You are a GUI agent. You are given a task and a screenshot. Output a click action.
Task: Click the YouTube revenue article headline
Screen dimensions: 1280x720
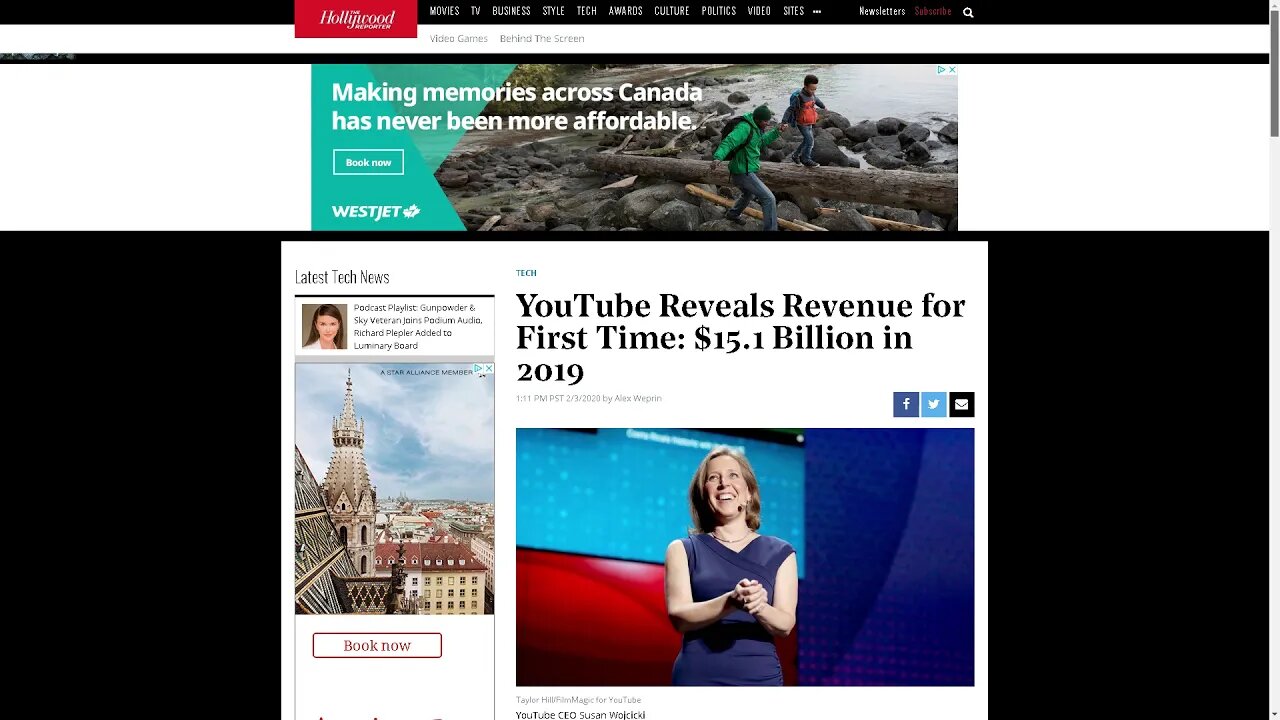tap(741, 338)
